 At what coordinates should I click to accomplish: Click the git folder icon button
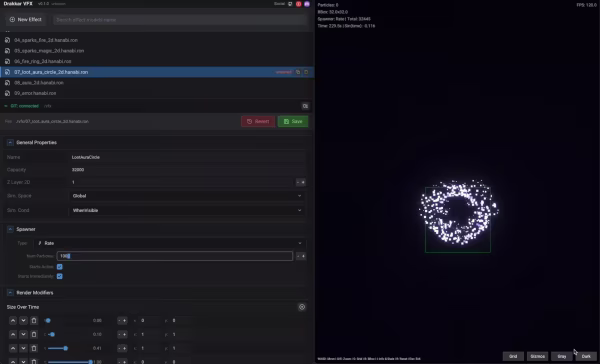(305, 106)
